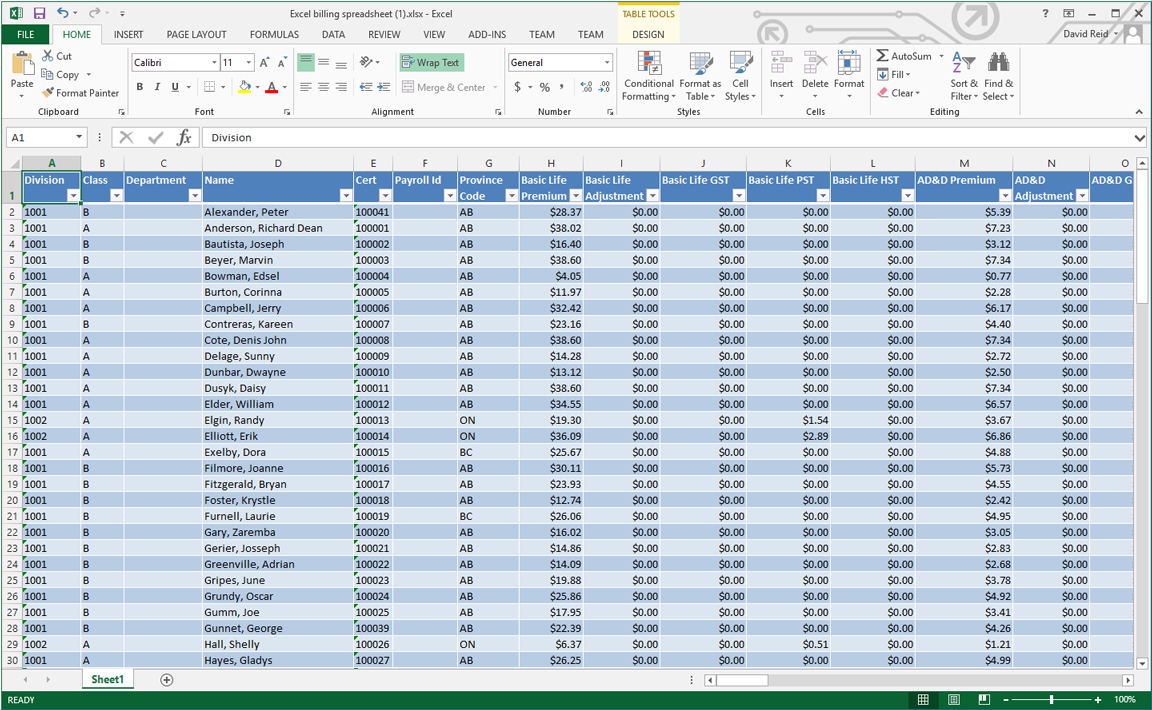
Task: Toggle italic formatting
Action: 156,88
